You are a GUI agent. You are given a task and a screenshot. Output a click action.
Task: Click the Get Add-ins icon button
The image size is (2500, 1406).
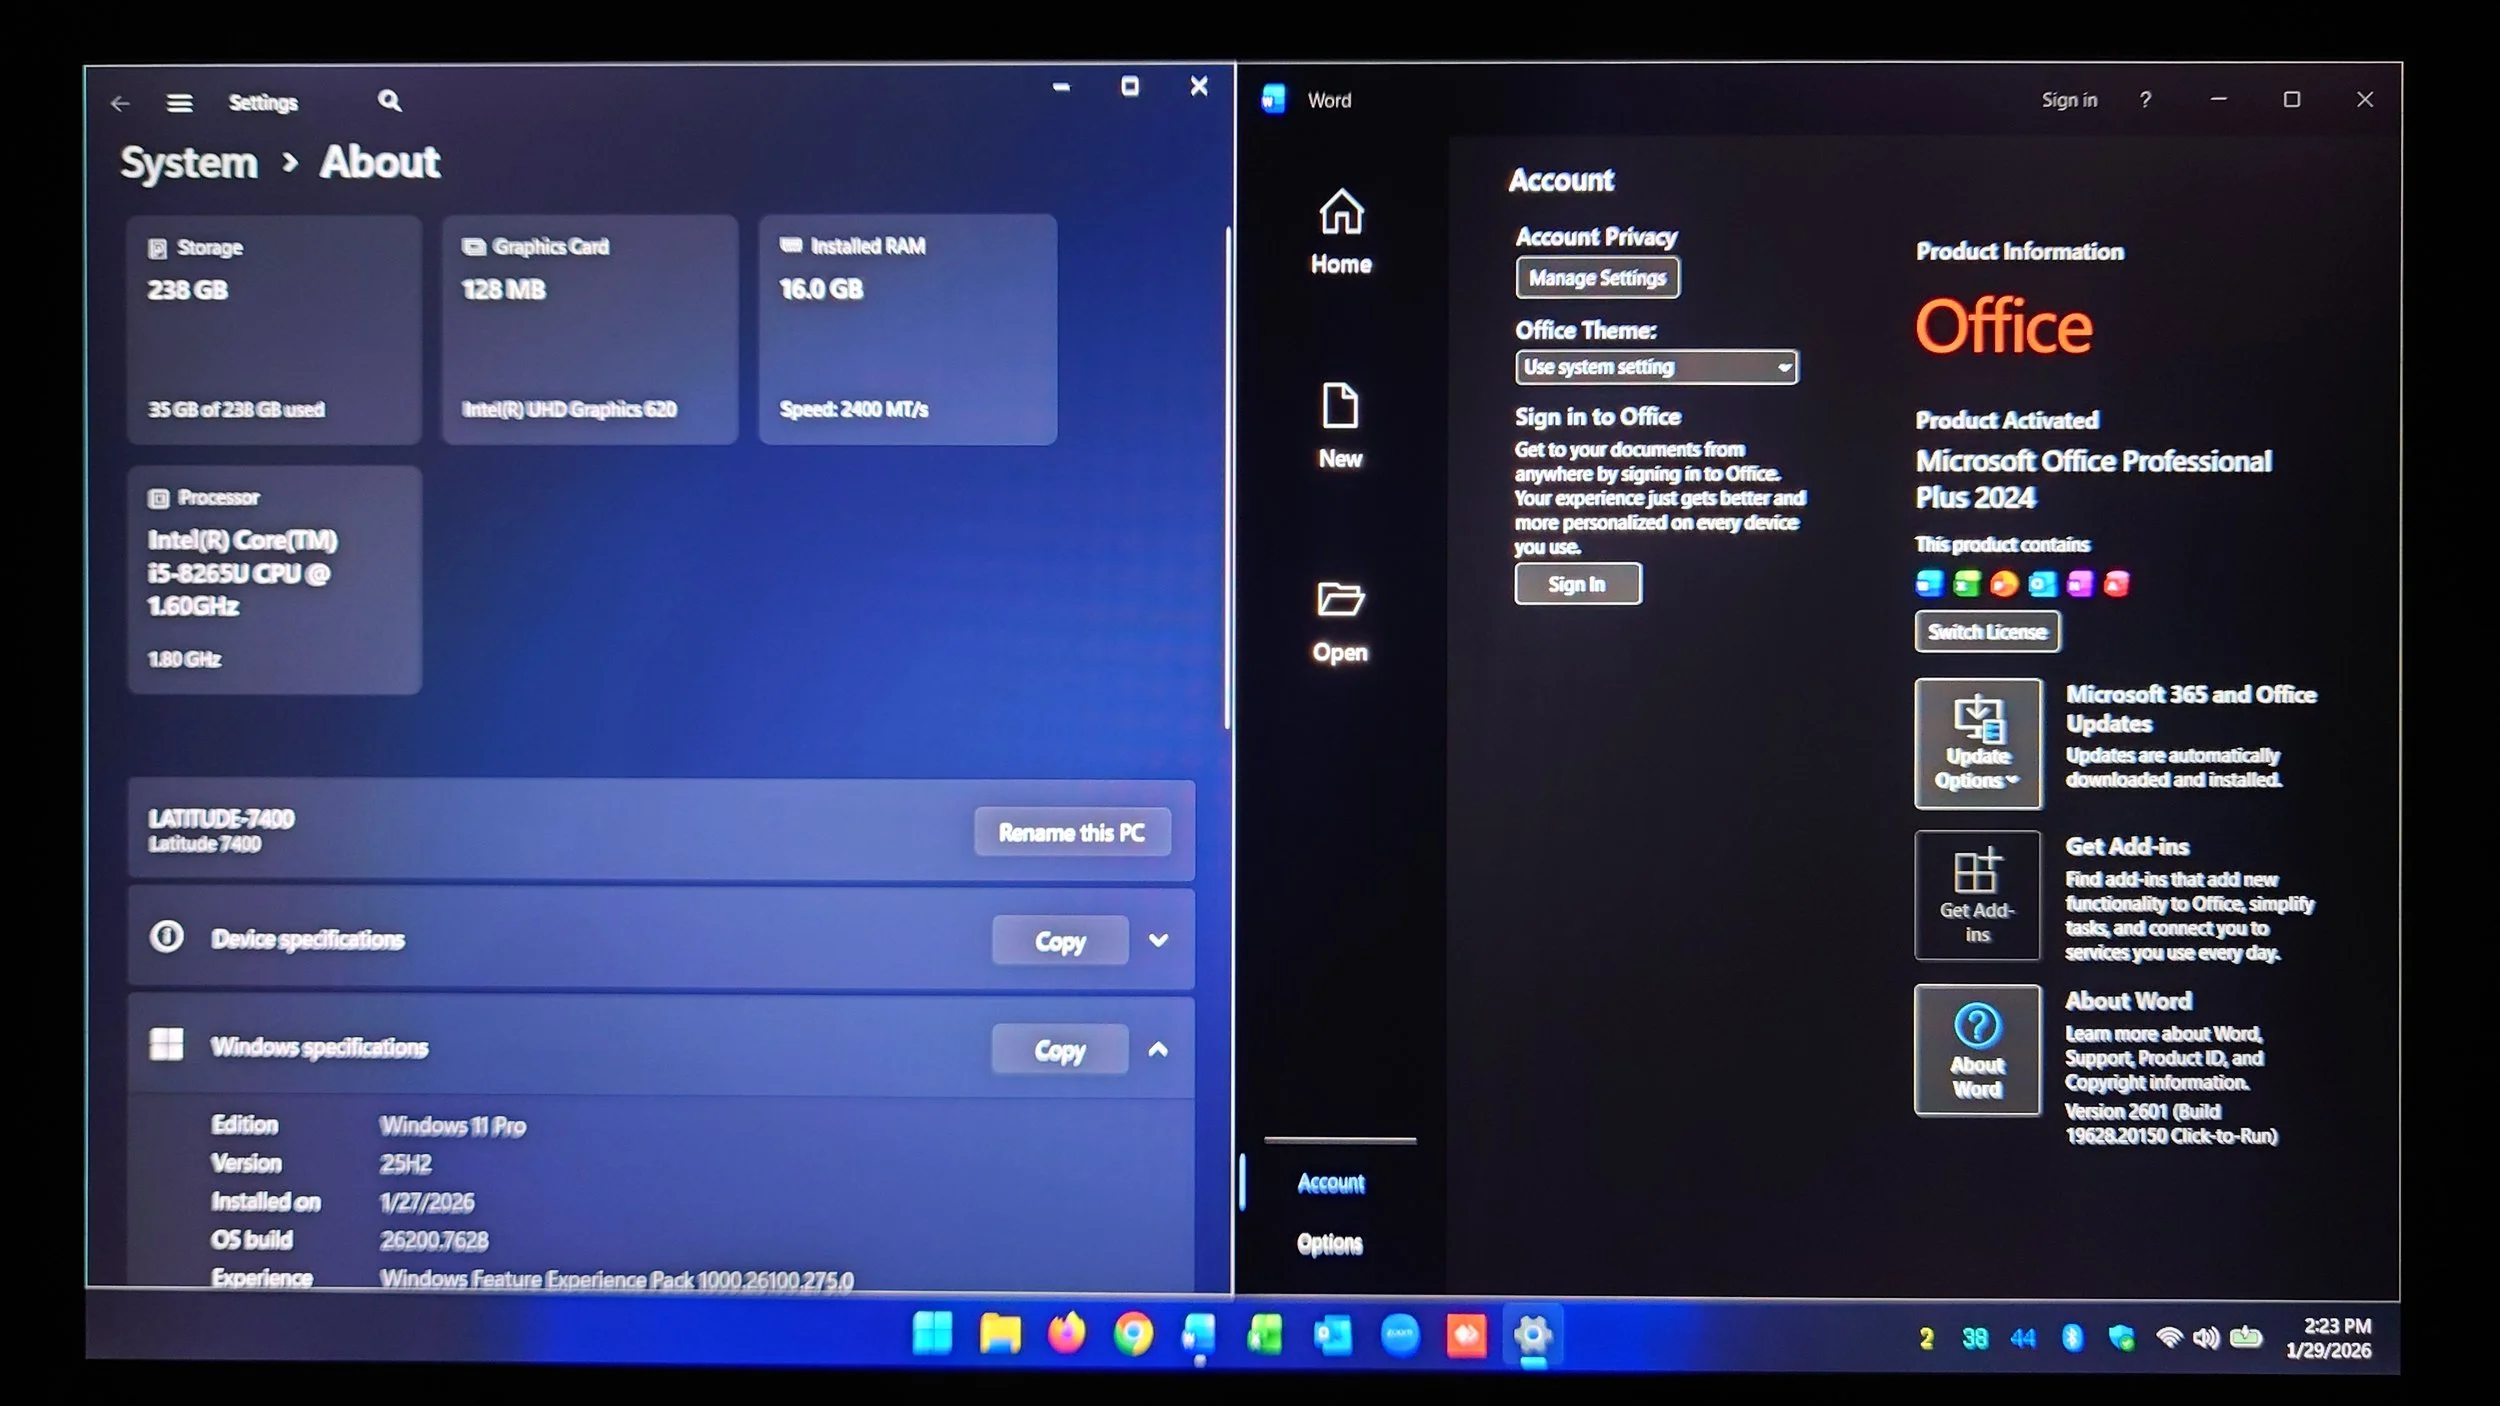(x=1977, y=895)
